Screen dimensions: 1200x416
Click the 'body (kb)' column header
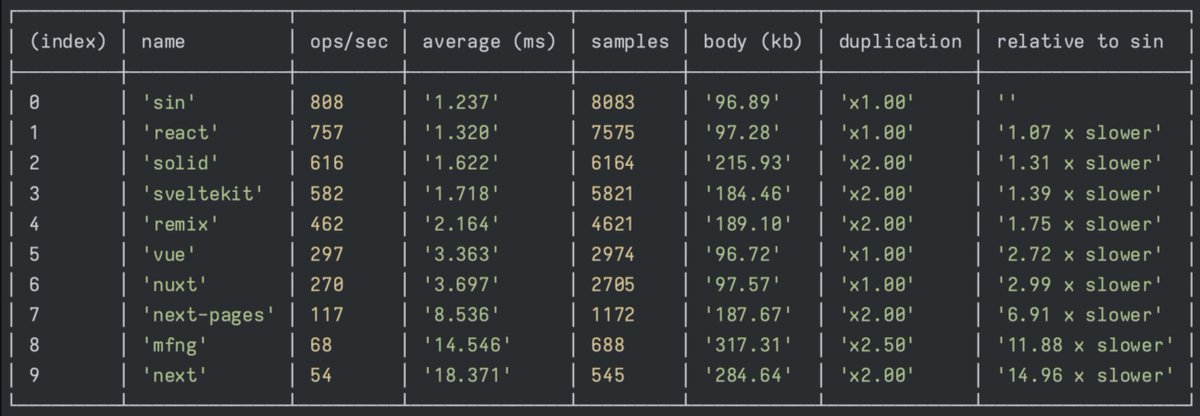pyautogui.click(x=752, y=42)
